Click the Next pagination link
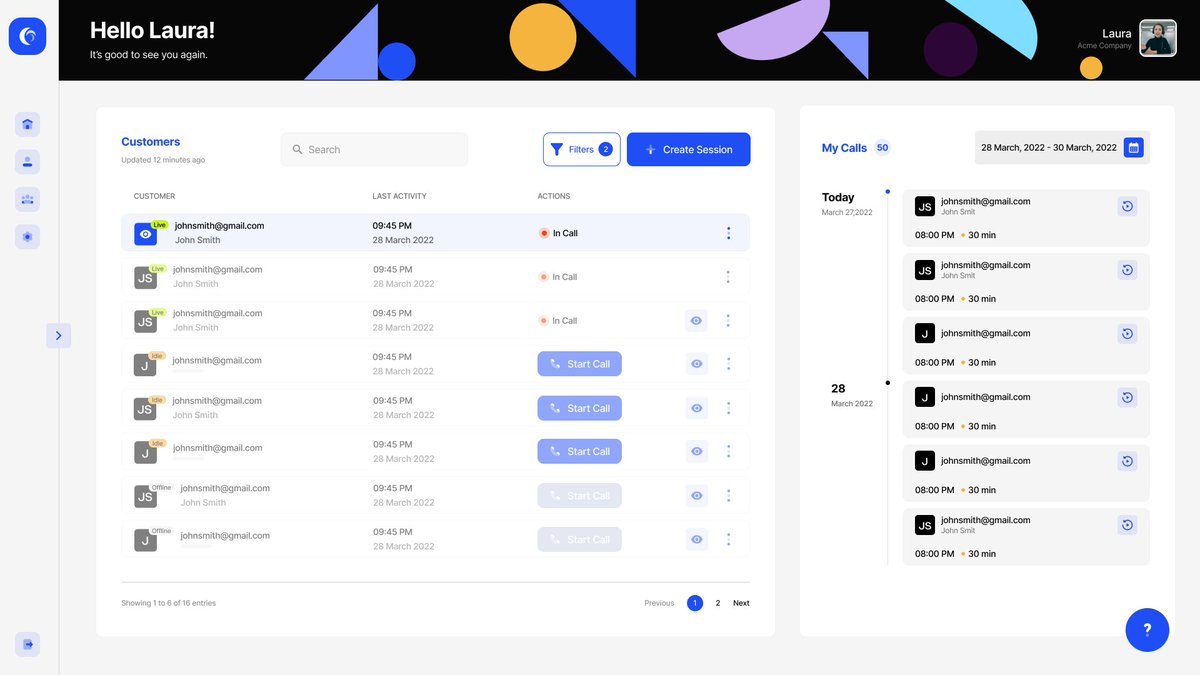1200x675 pixels. click(x=741, y=603)
